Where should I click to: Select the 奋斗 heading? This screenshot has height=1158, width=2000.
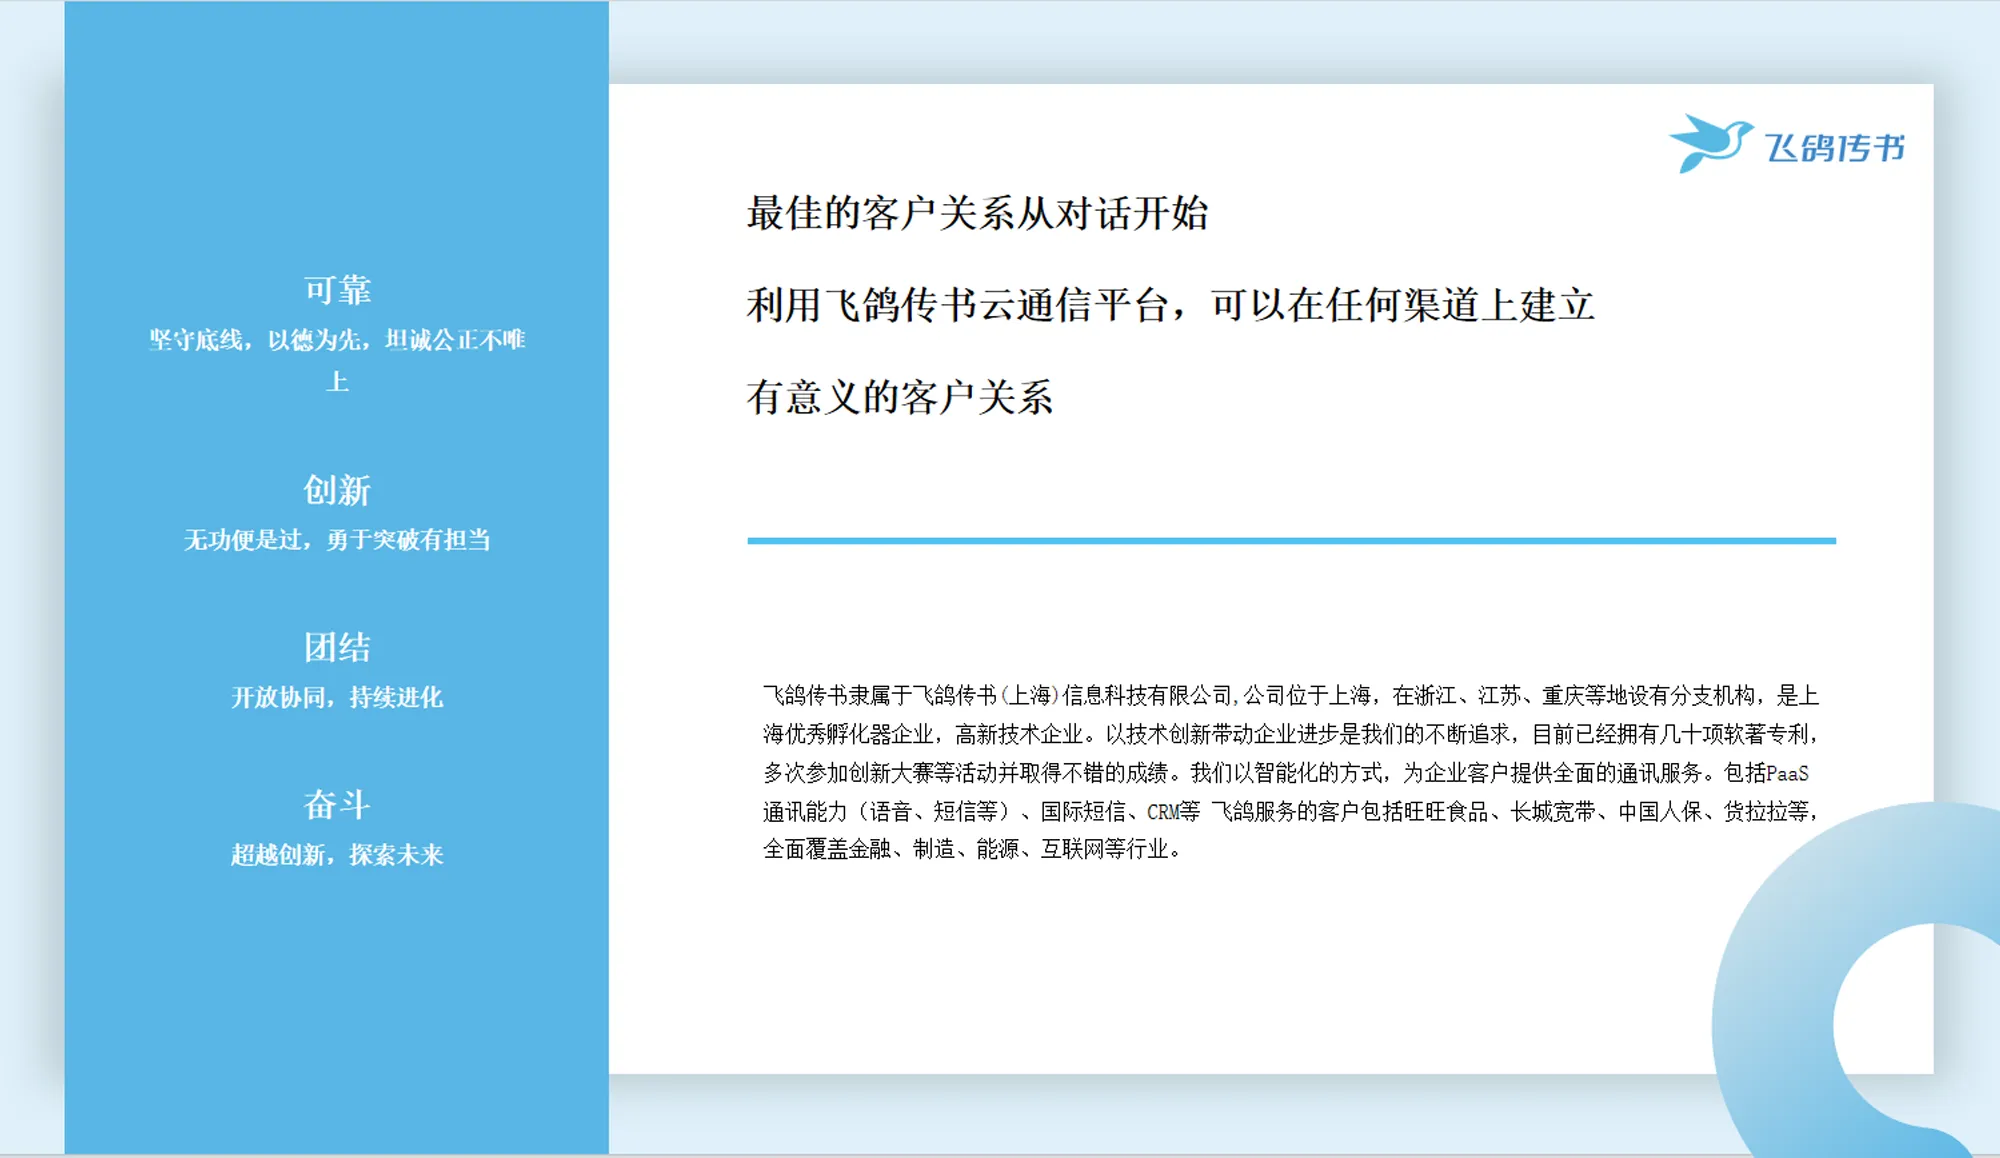point(337,804)
